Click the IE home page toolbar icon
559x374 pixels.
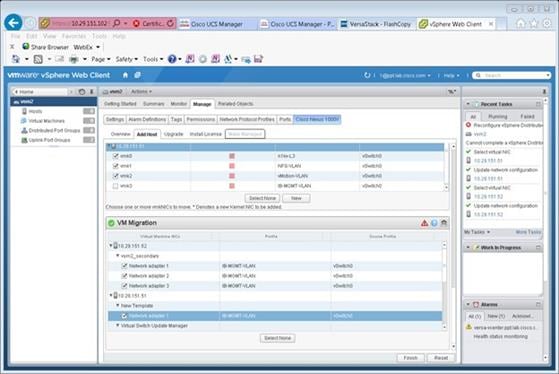[16, 59]
